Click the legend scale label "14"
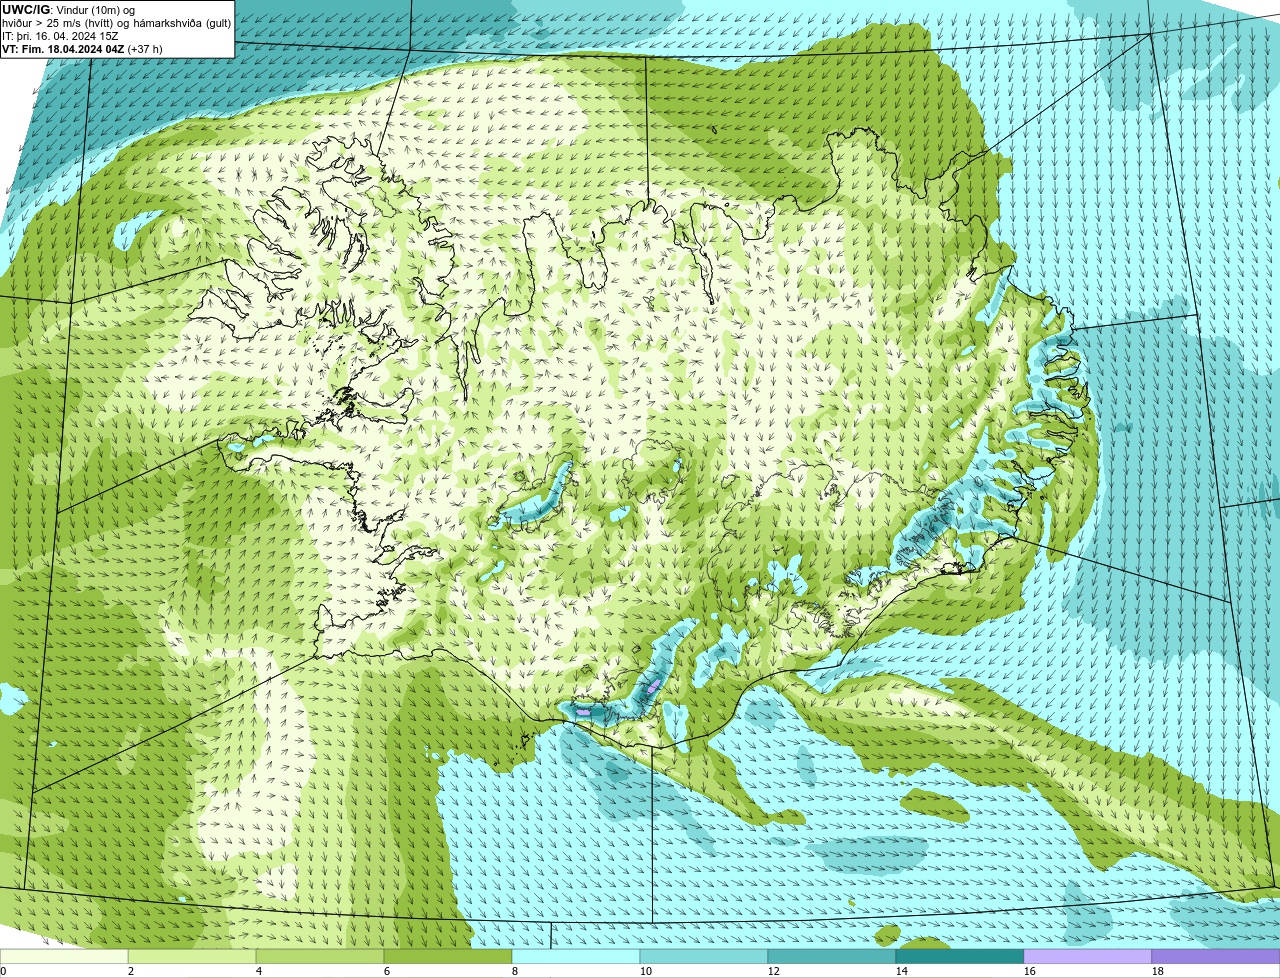 [902, 971]
